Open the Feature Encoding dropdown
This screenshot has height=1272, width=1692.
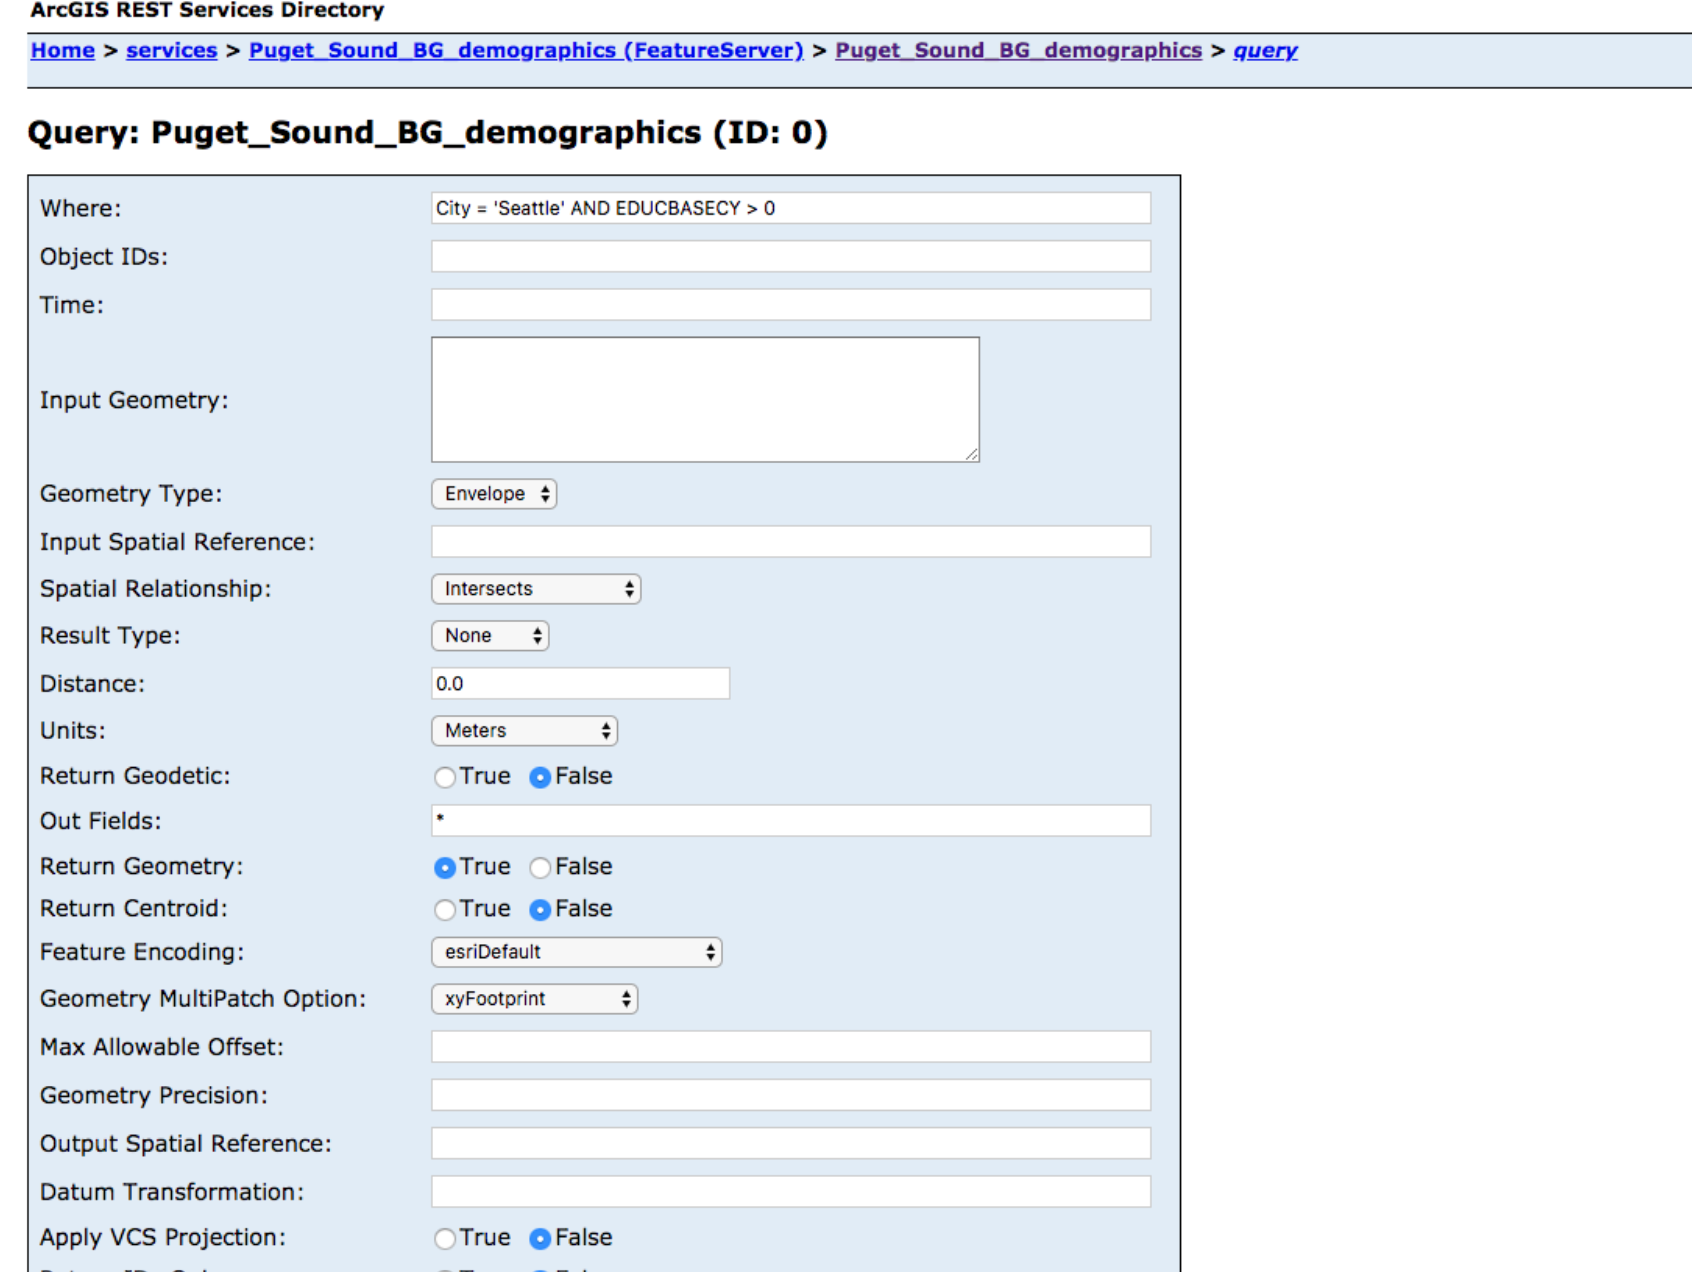pos(576,952)
